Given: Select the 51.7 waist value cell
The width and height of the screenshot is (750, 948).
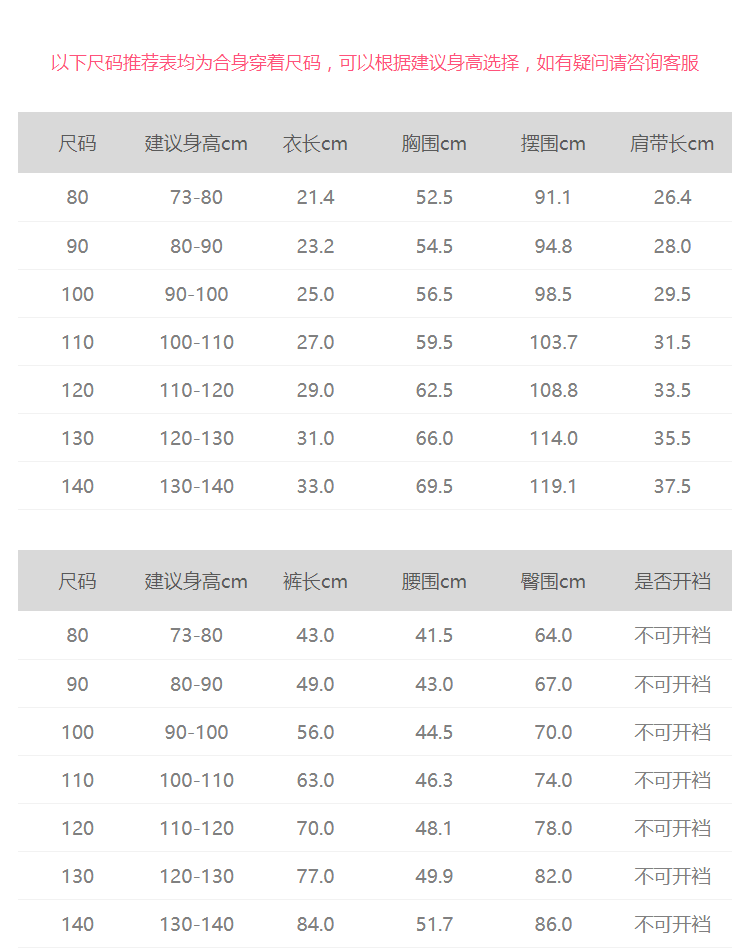Looking at the screenshot, I should click(x=434, y=924).
